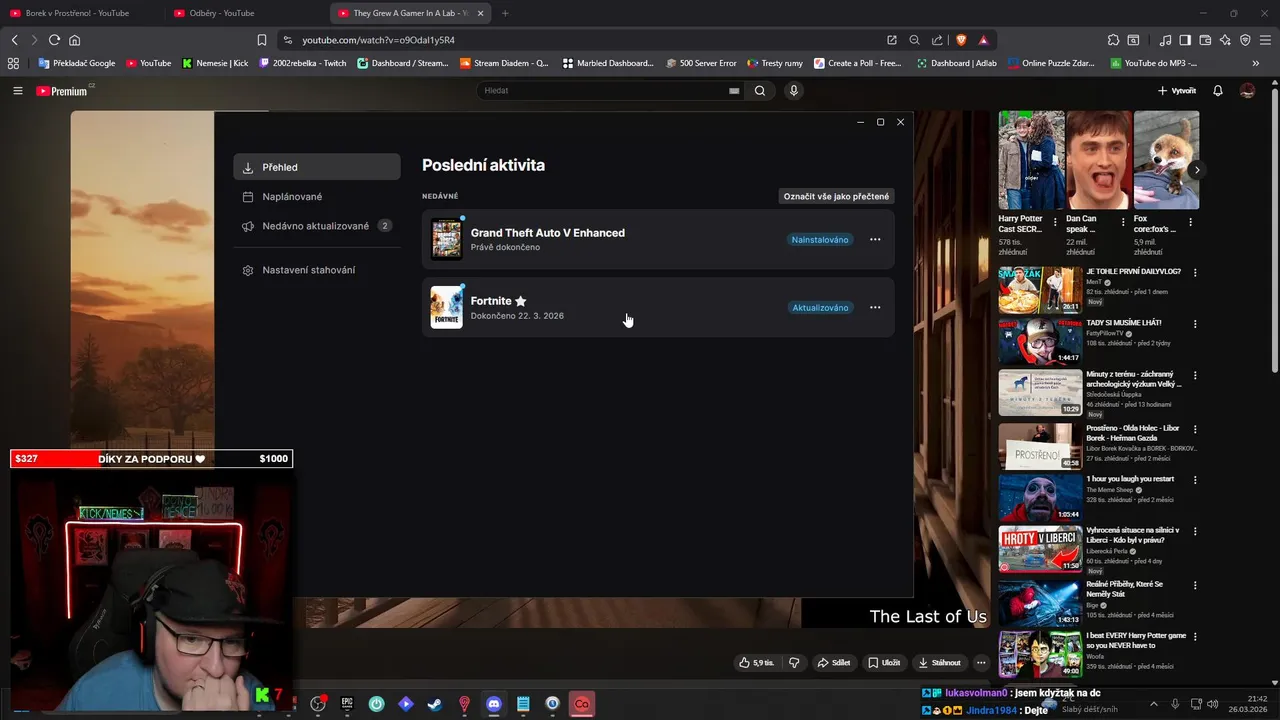Click Označit vše jako přečtené button
The height and width of the screenshot is (720, 1280).
point(836,196)
